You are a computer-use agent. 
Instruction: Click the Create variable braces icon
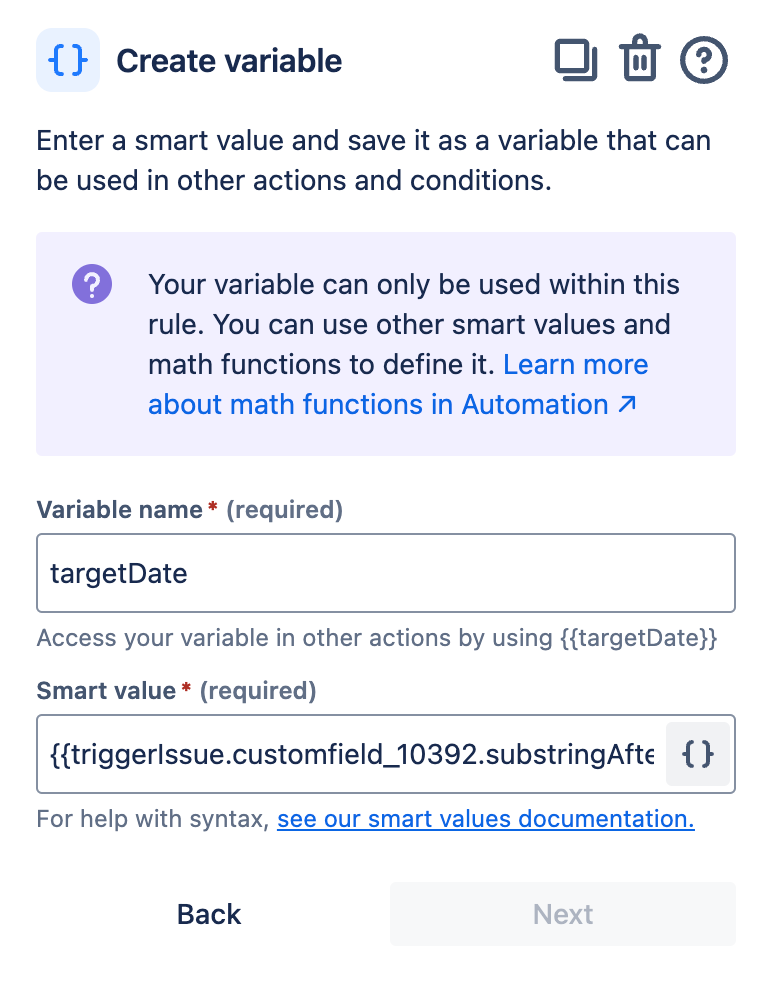coord(67,60)
